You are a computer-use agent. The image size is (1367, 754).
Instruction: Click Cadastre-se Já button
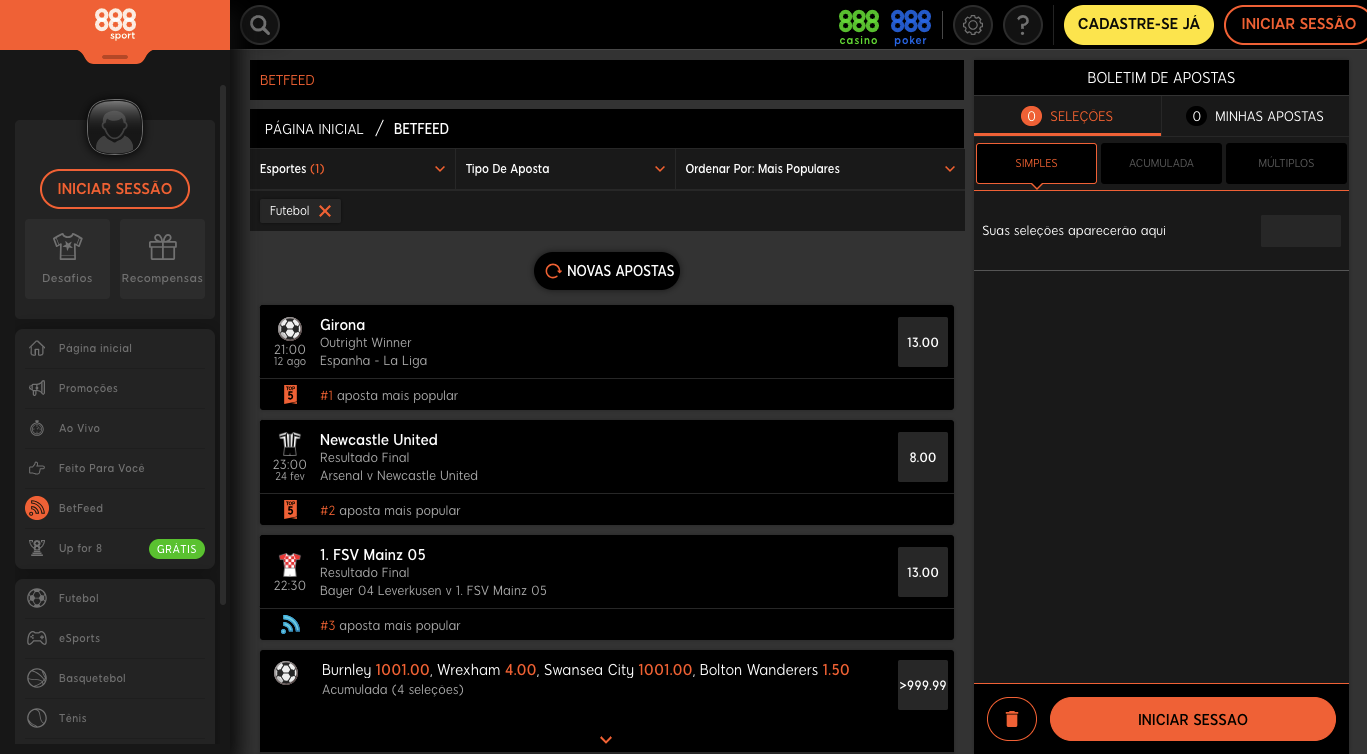pos(1138,25)
